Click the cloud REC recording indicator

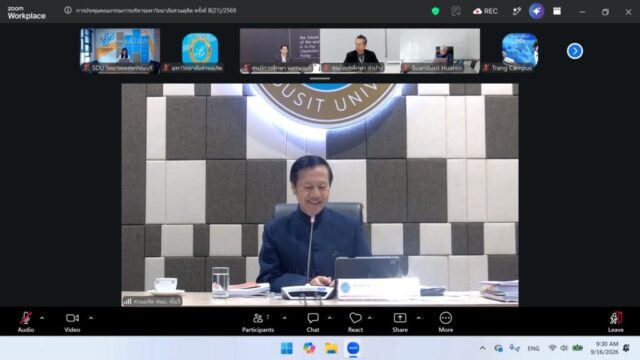[485, 11]
